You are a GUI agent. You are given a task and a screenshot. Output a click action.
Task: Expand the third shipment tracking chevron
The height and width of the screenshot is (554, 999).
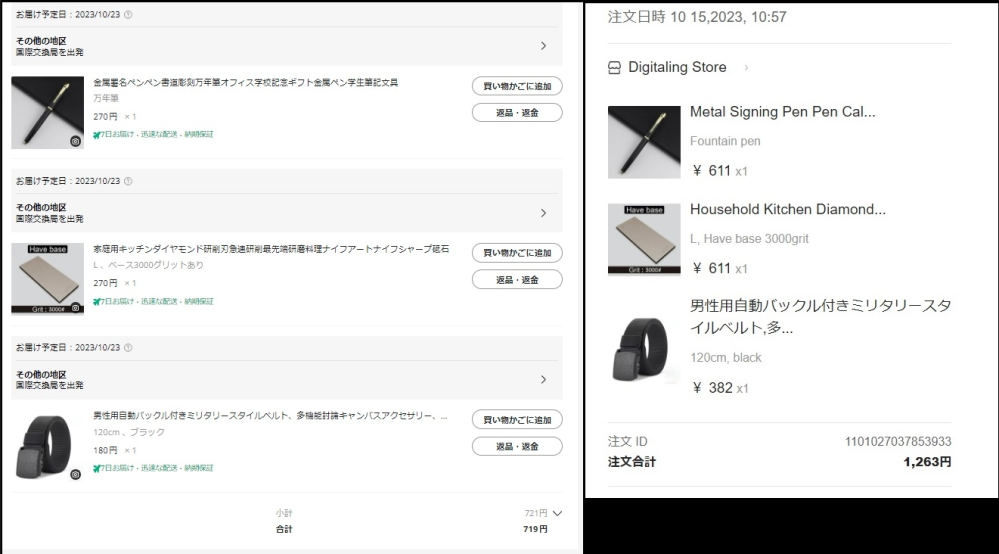(543, 380)
